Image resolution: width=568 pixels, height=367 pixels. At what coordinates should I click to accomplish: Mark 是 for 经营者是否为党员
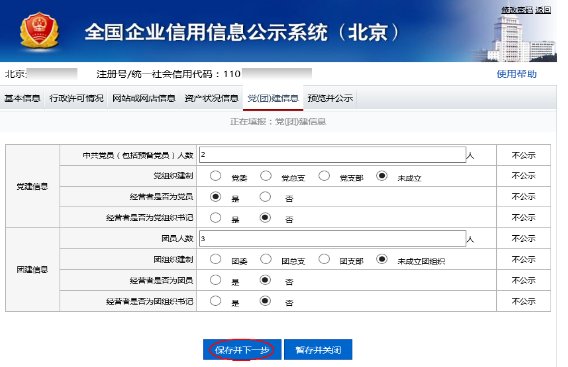216,197
